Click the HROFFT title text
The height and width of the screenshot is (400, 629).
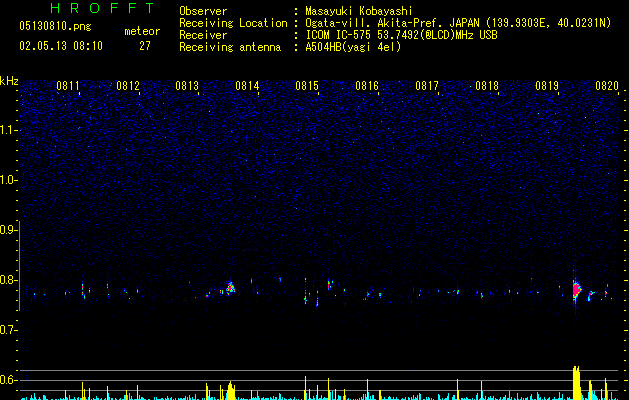[102, 8]
